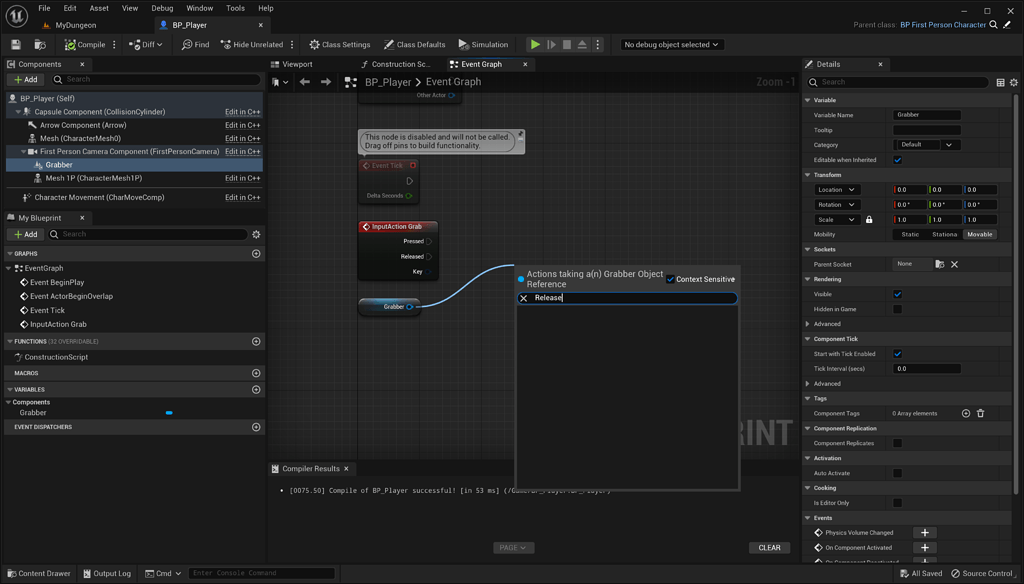The height and width of the screenshot is (584, 1024).
Task: Disable the Visible checkbox under Rendering
Action: (896, 293)
